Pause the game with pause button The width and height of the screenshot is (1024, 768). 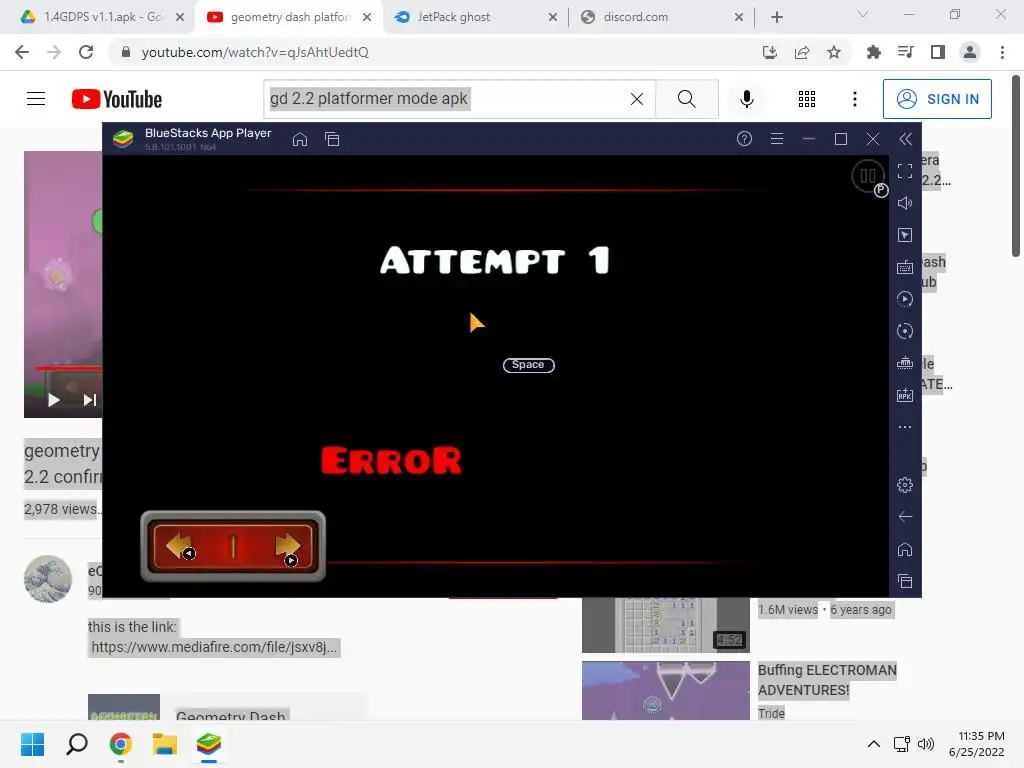coord(868,176)
